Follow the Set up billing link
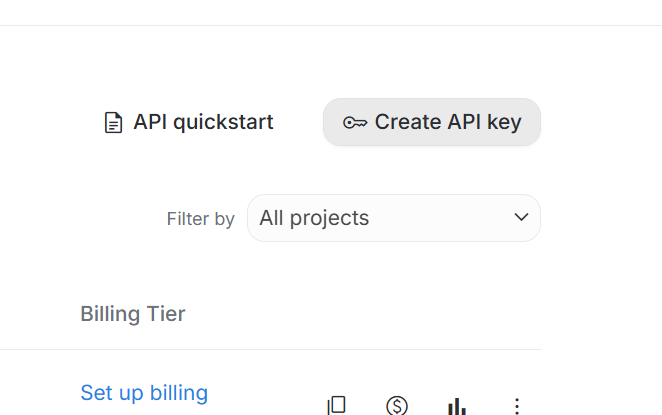 tap(144, 393)
